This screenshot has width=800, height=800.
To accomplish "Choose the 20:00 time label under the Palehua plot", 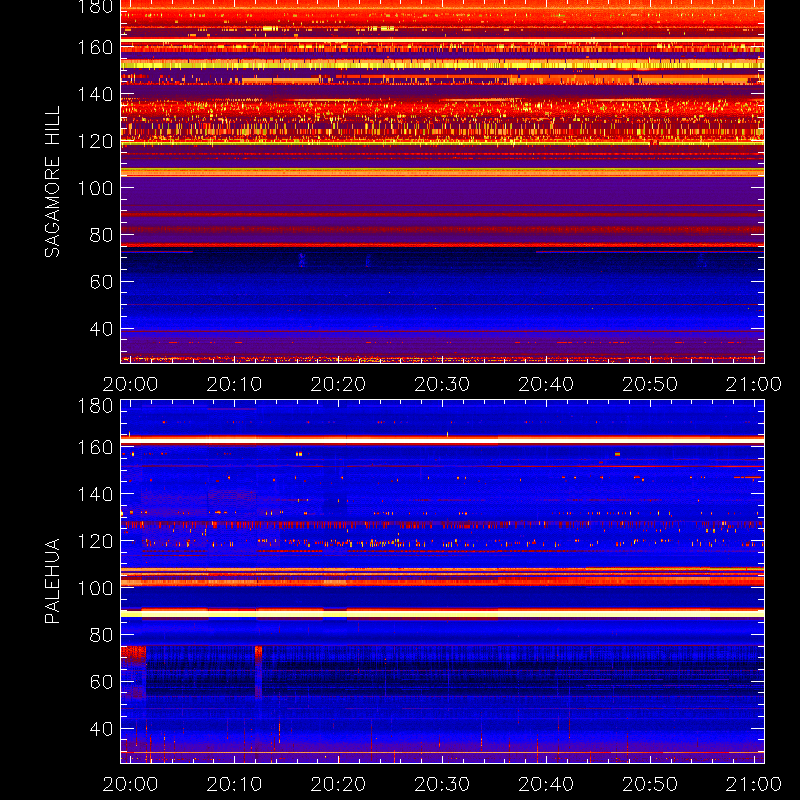I will [130, 784].
